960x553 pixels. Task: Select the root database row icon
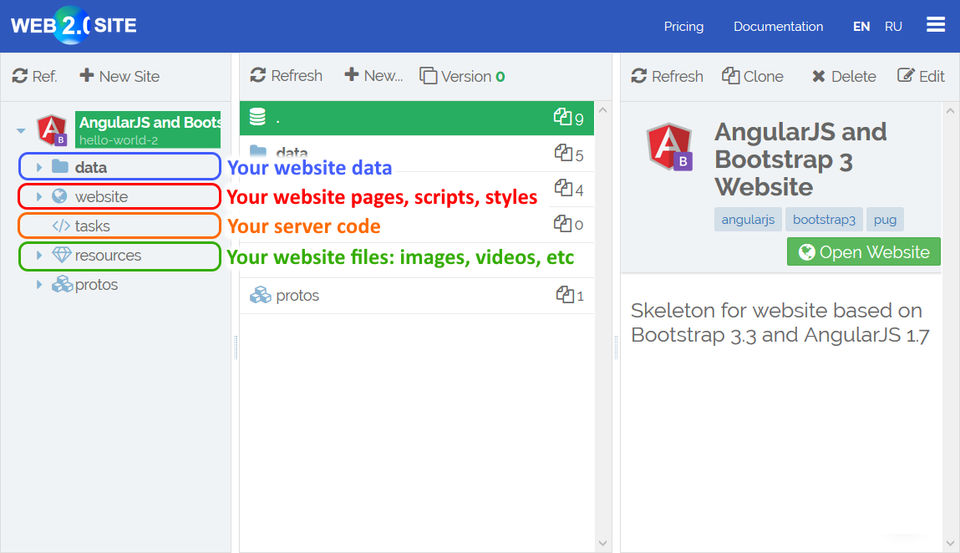[258, 116]
